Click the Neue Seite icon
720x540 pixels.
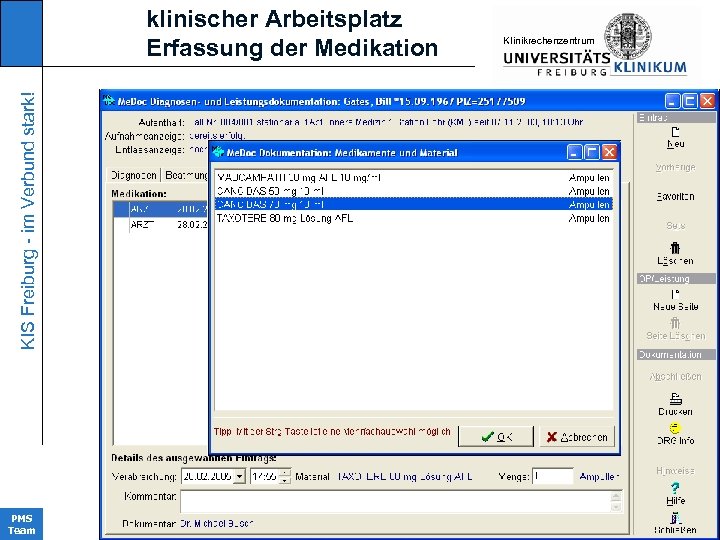click(675, 295)
